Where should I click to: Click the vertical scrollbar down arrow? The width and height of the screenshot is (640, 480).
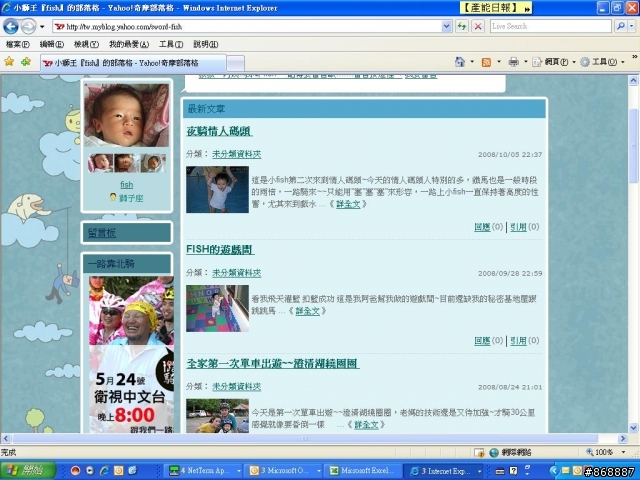633,428
